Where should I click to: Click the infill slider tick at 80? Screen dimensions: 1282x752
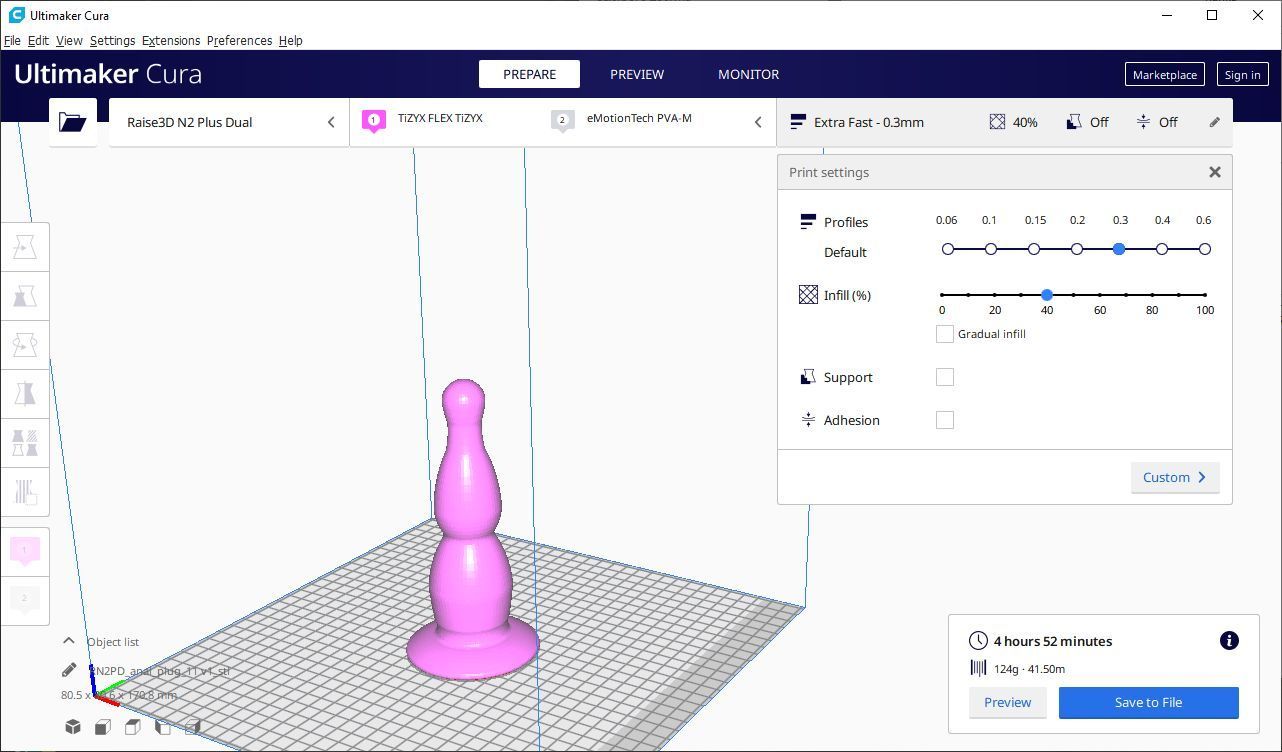1152,295
